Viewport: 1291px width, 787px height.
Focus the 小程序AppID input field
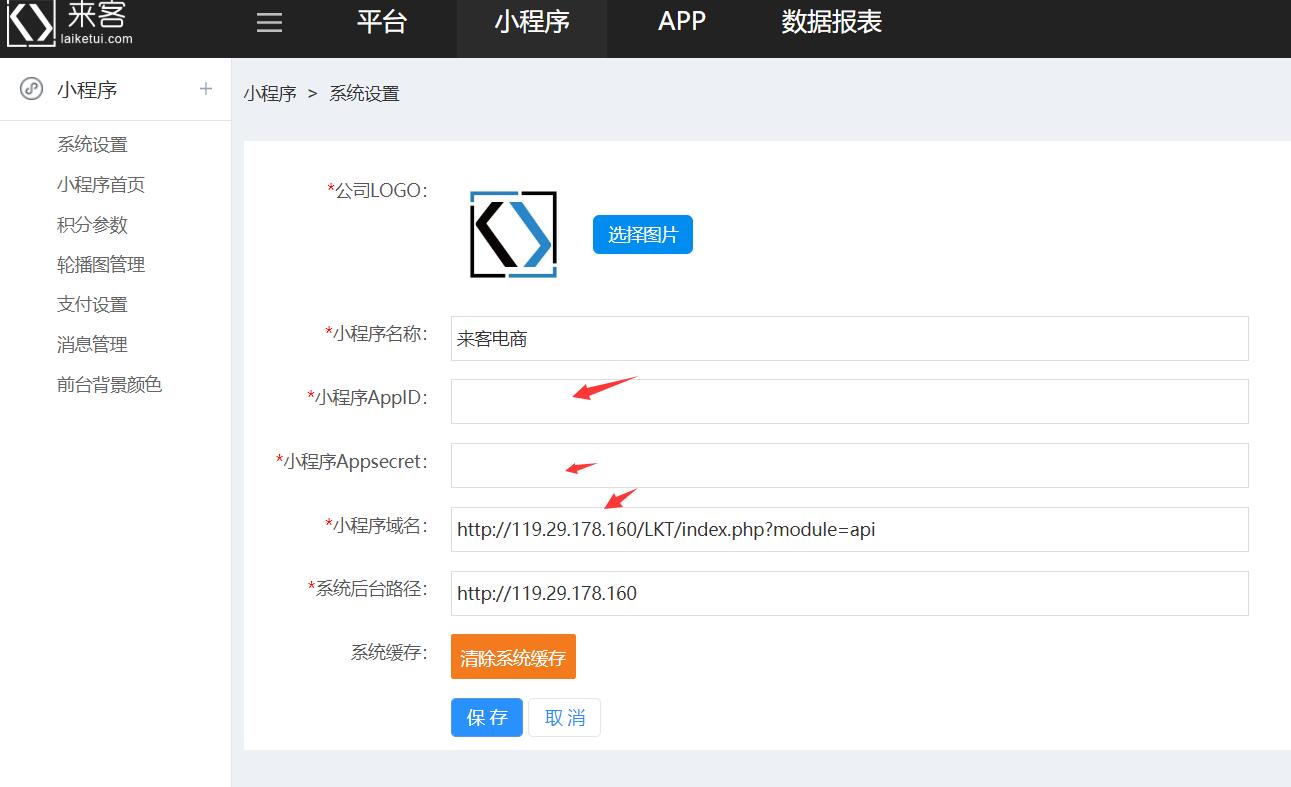pyautogui.click(x=850, y=401)
